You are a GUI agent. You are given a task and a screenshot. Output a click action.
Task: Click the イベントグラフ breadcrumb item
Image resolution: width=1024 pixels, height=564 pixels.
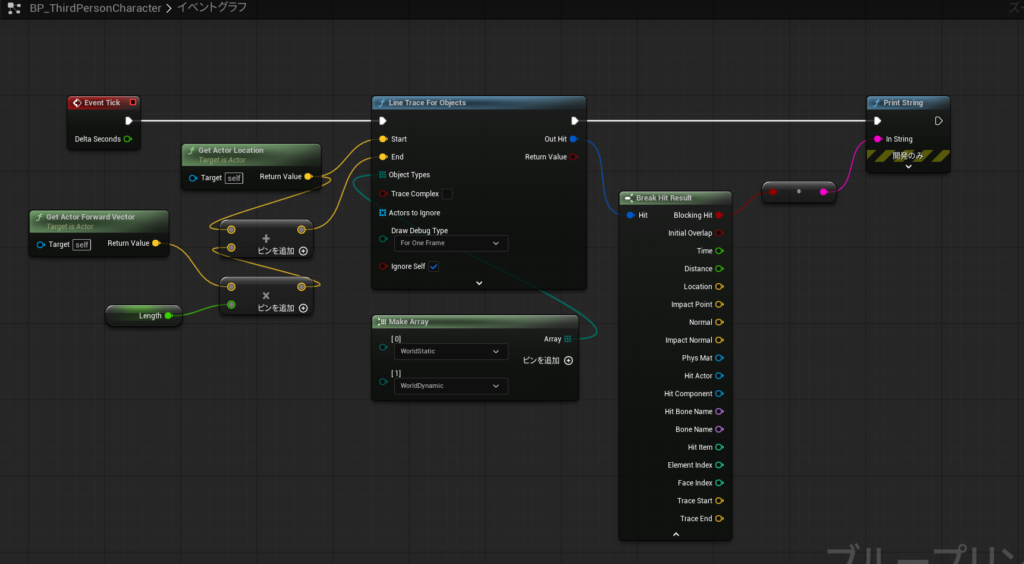(x=212, y=8)
